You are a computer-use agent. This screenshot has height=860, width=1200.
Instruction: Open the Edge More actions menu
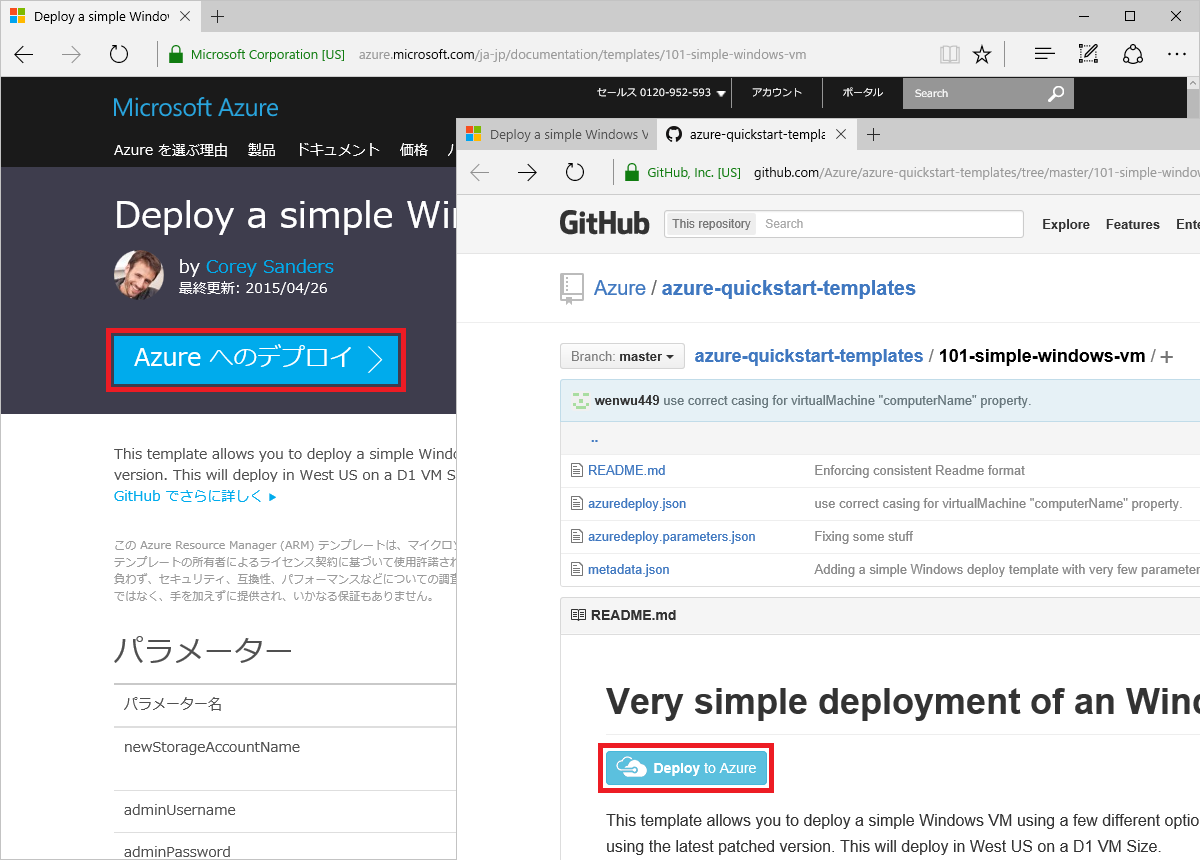click(1177, 54)
